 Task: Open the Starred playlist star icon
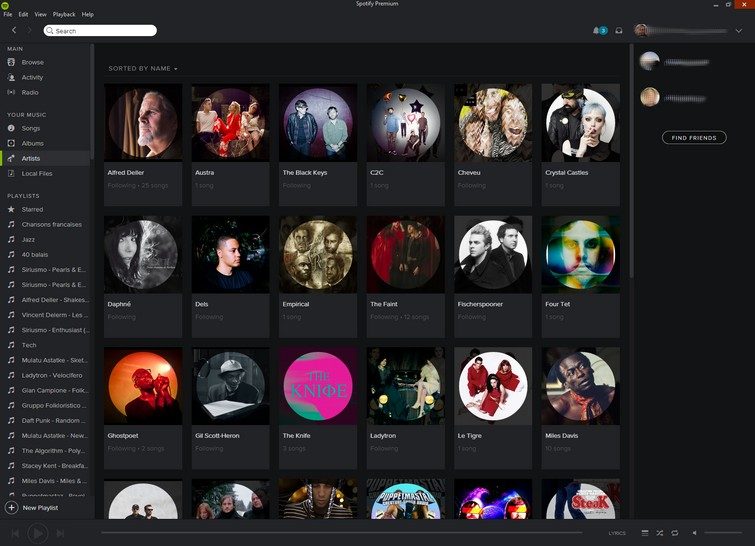11,209
